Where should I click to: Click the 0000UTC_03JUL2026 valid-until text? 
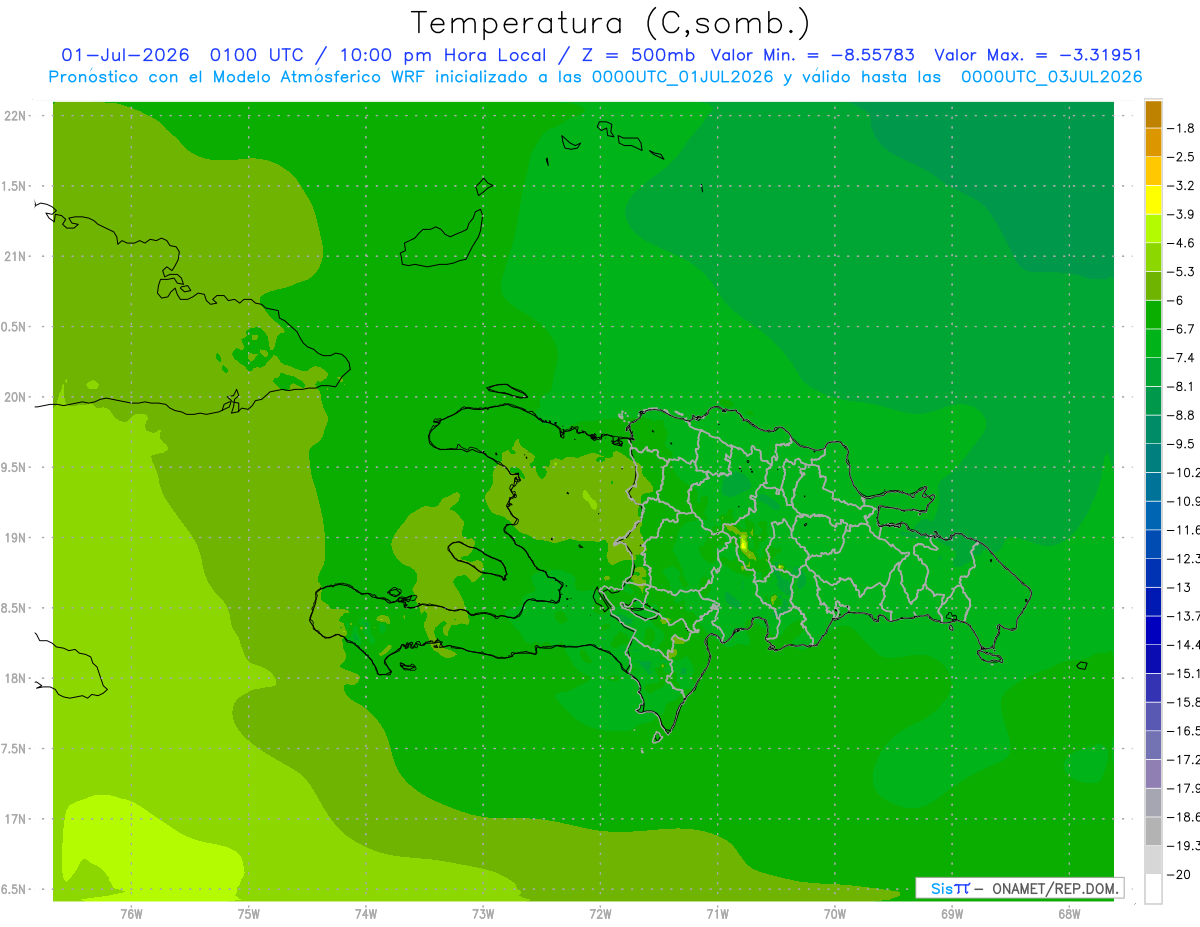(1052, 77)
